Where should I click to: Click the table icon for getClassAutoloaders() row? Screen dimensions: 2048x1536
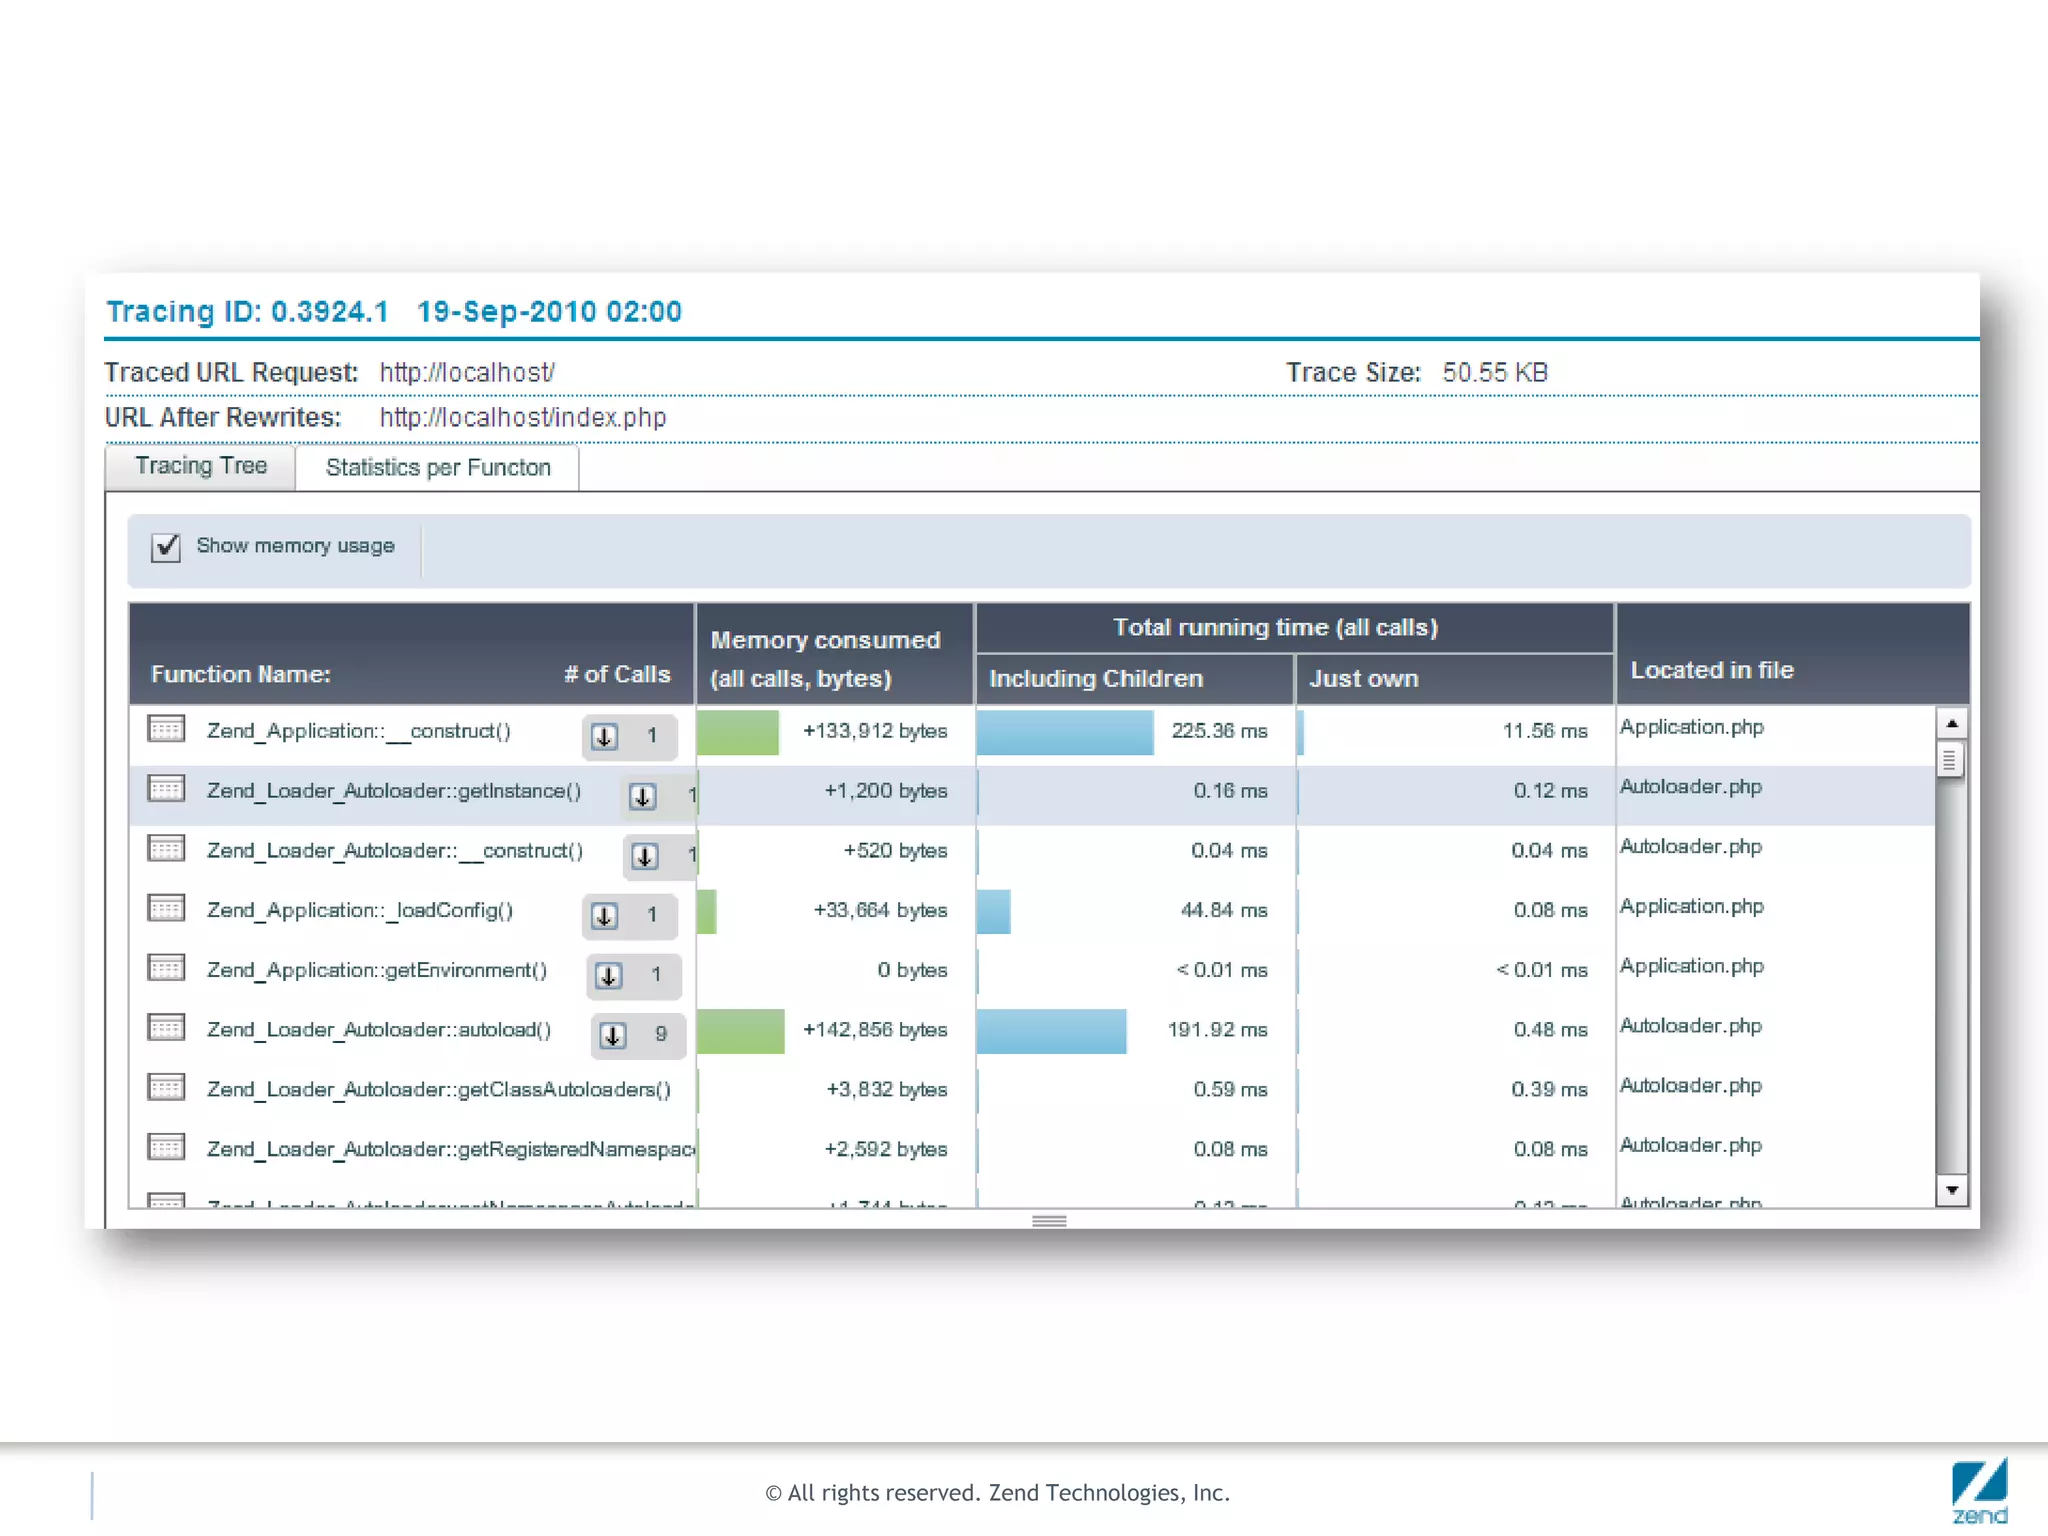coord(166,1087)
